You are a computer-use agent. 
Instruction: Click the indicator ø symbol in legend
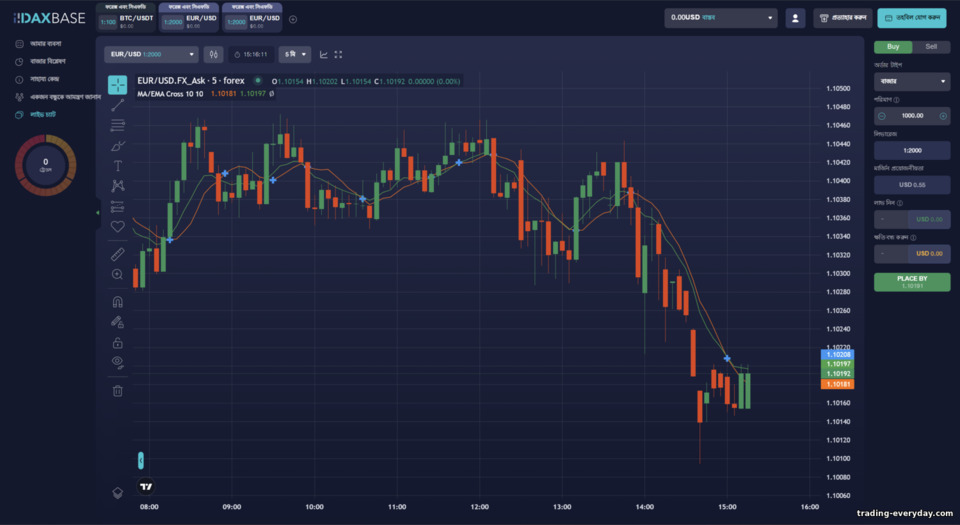coord(271,94)
